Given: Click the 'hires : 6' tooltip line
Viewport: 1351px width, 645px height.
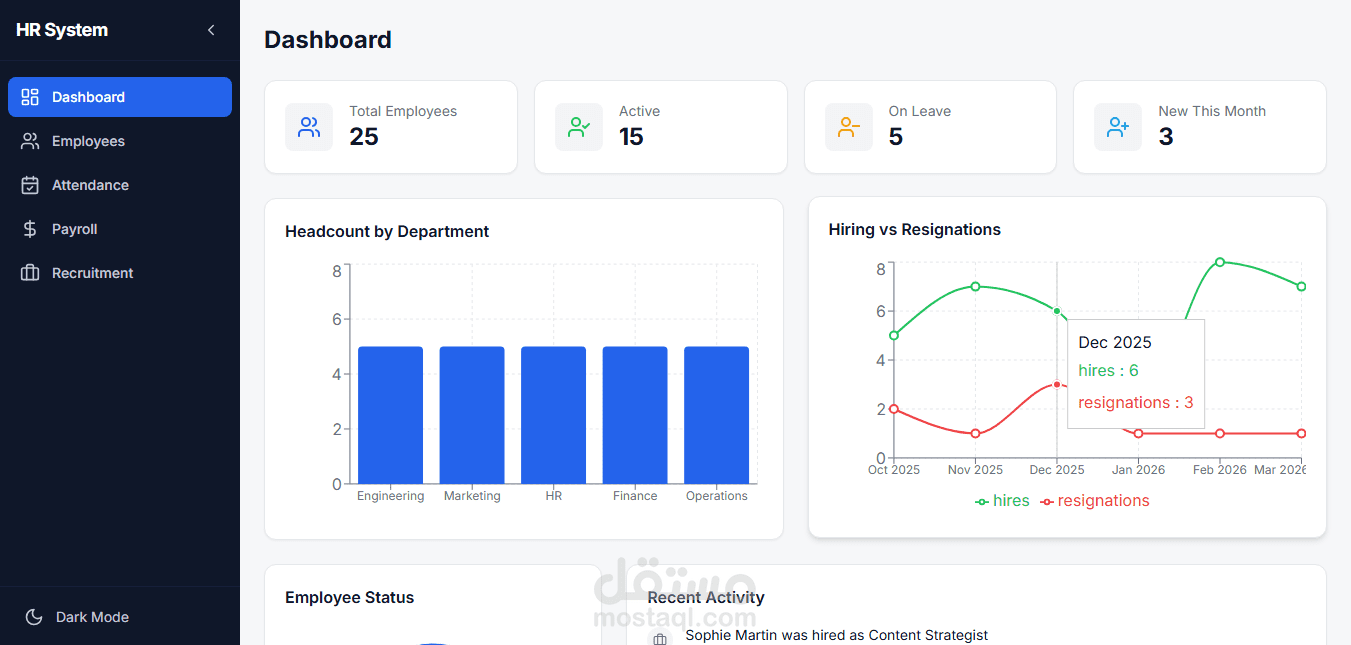Looking at the screenshot, I should click(1108, 371).
